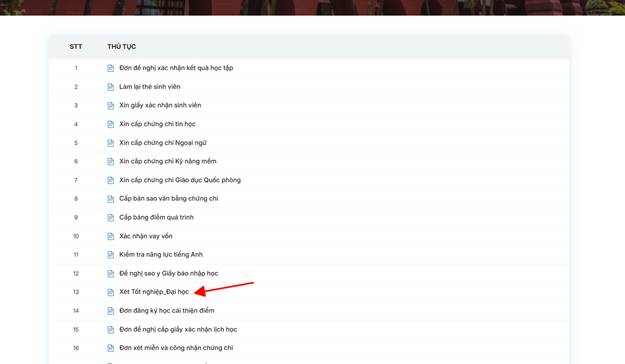The image size is (625, 364).
Task: Open Xin cấp chứng chỉ Giáo dục Quốc phòng
Action: tap(180, 180)
